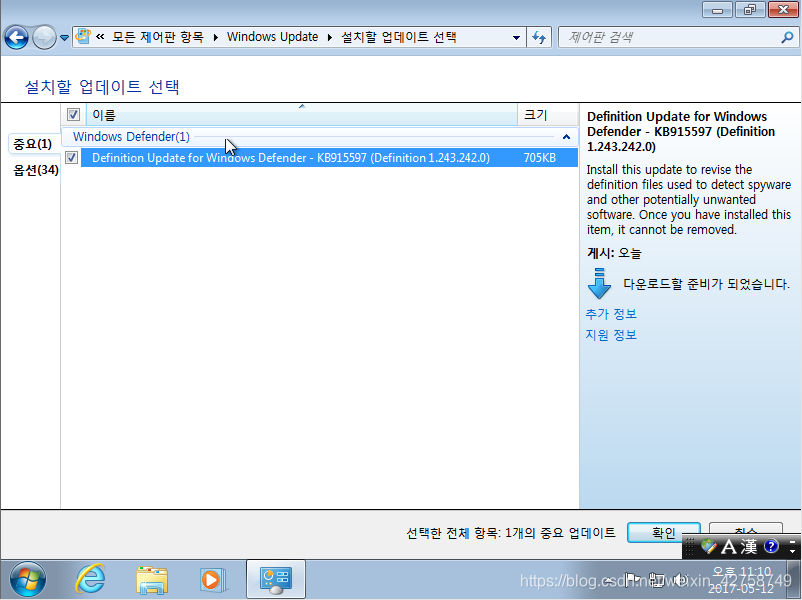Expand breadcrumb arrow after '모든 제어판 항목'
802x600 pixels.
pyautogui.click(x=215, y=37)
